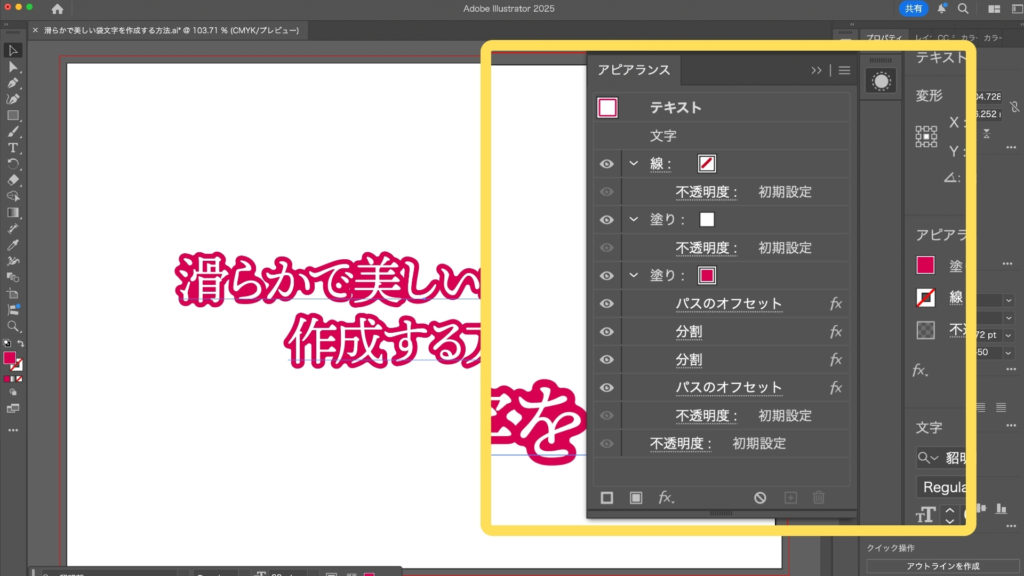Click Add New Effect fx icon at panel bottom
This screenshot has height=576, width=1024.
click(665, 497)
